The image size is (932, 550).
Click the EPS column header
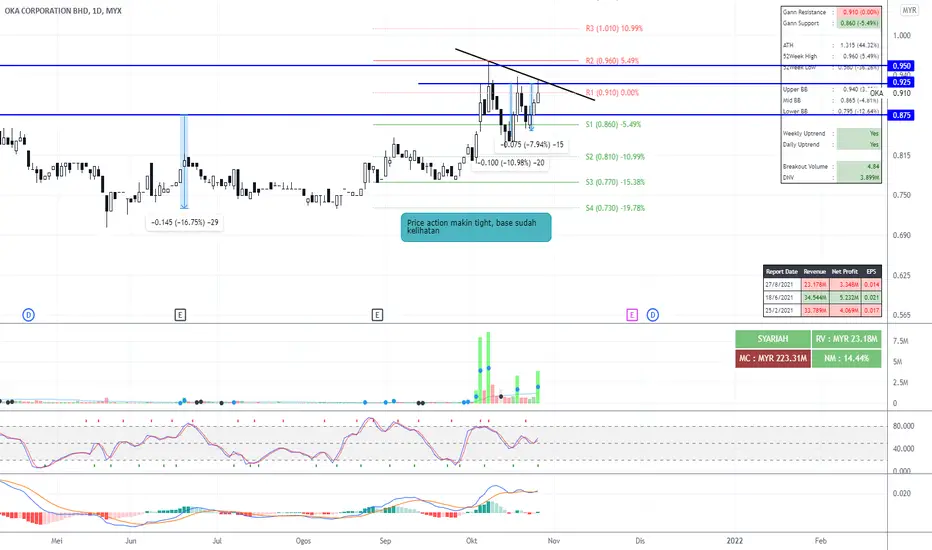pyautogui.click(x=871, y=272)
